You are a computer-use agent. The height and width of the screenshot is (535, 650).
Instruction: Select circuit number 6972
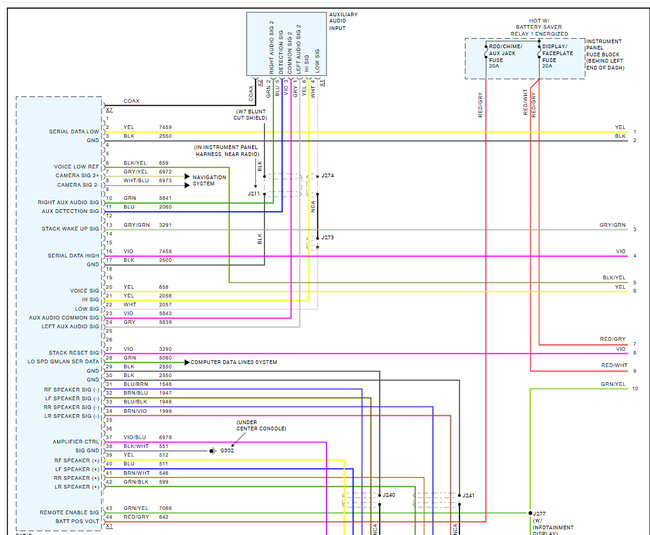click(x=165, y=172)
